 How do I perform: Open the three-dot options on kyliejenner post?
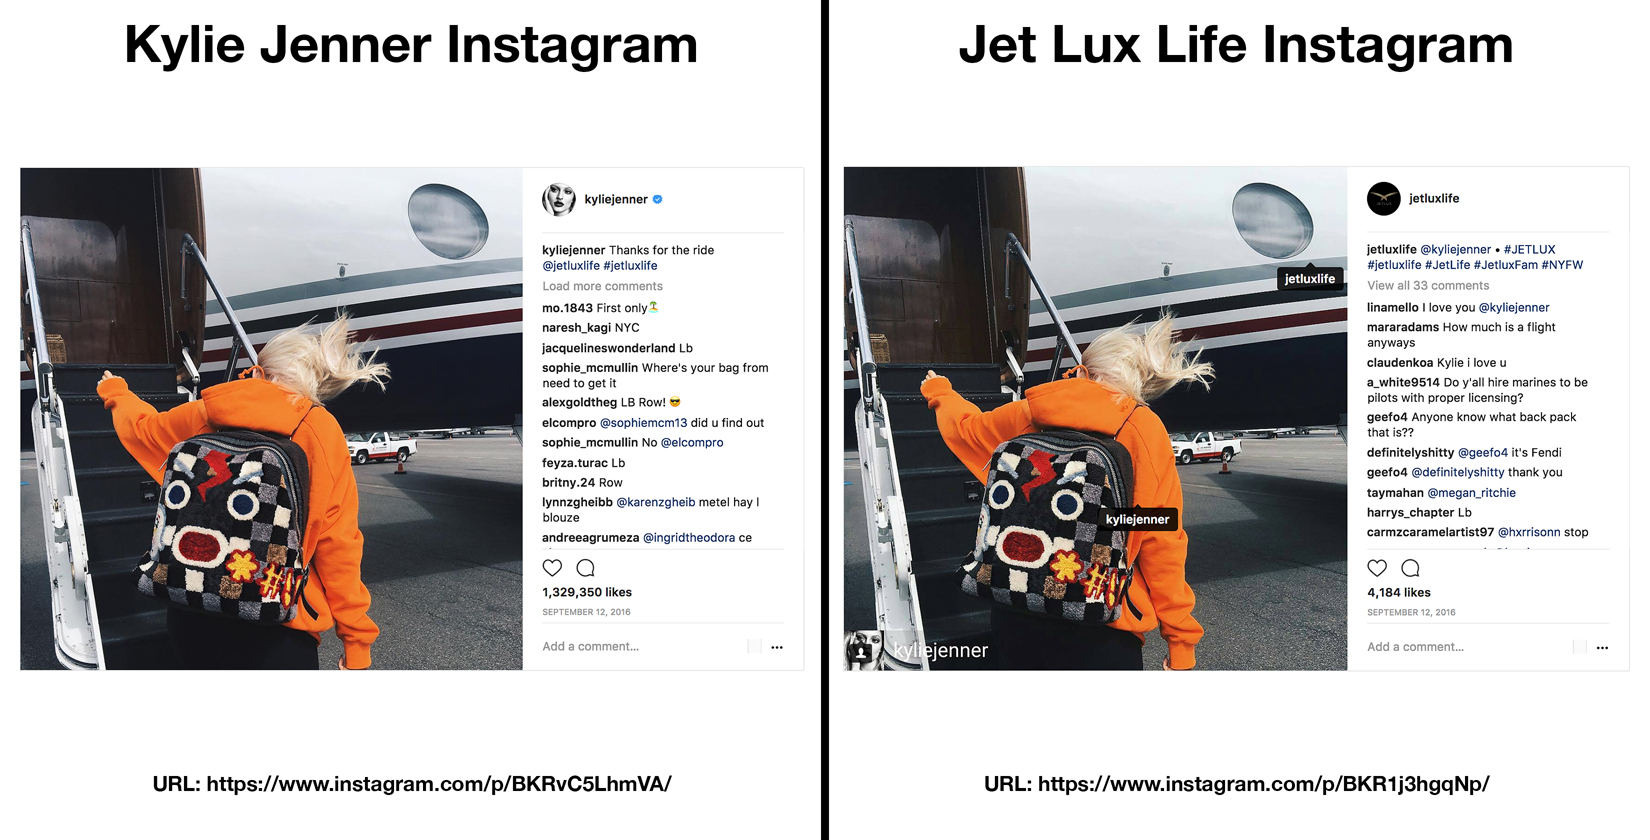[x=777, y=647]
